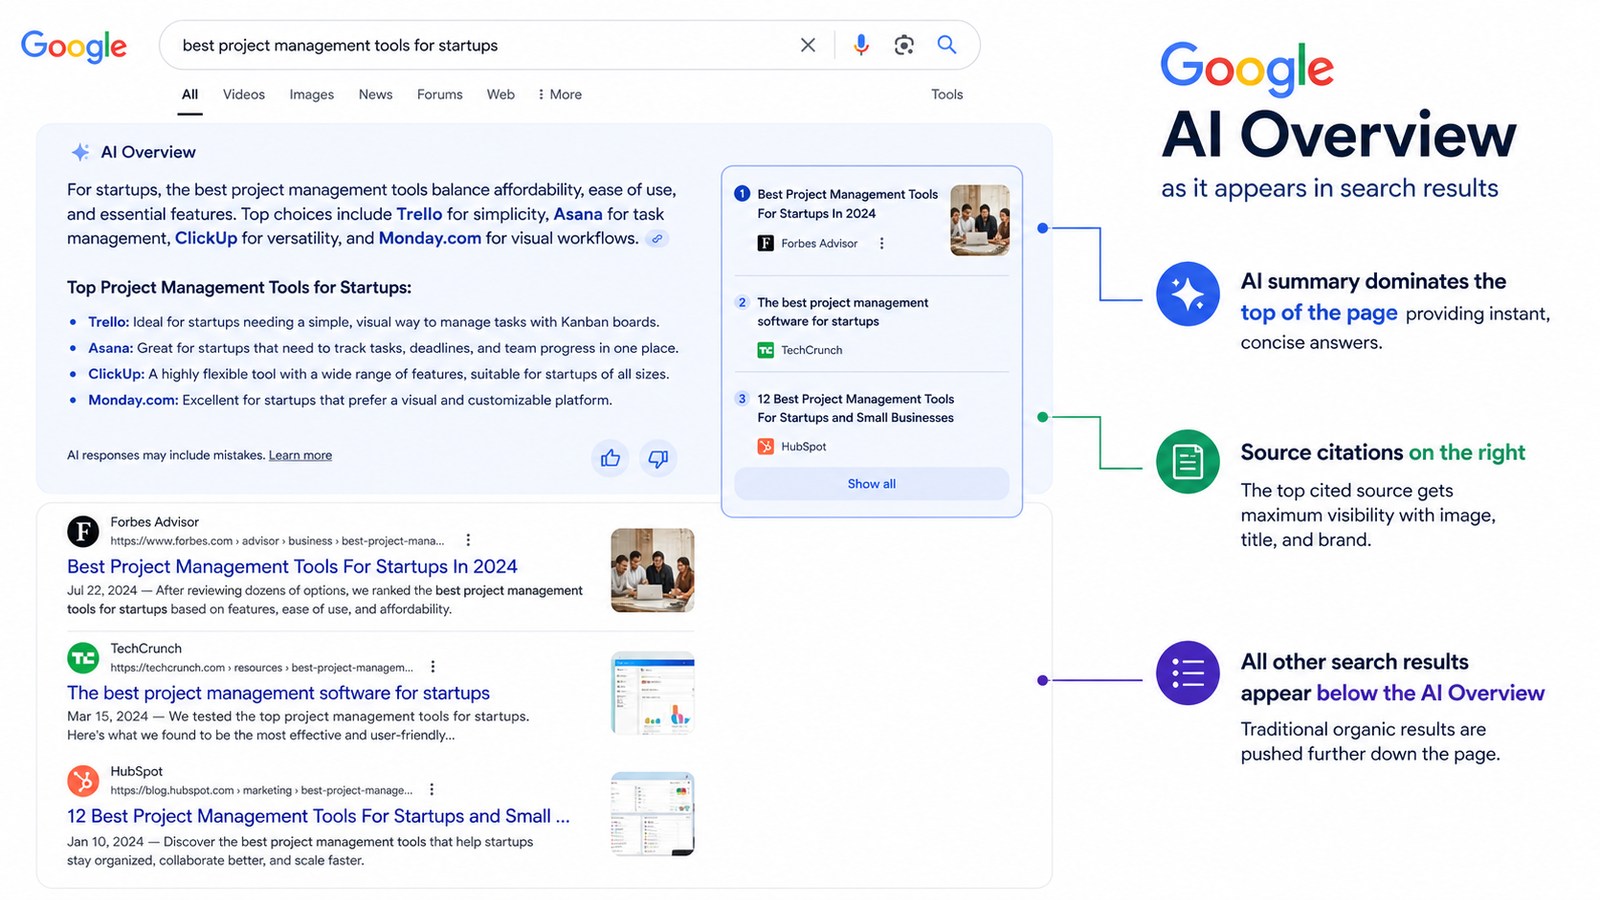This screenshot has width=1600, height=900.
Task: Open The best project management software for startups result
Action: [x=278, y=693]
